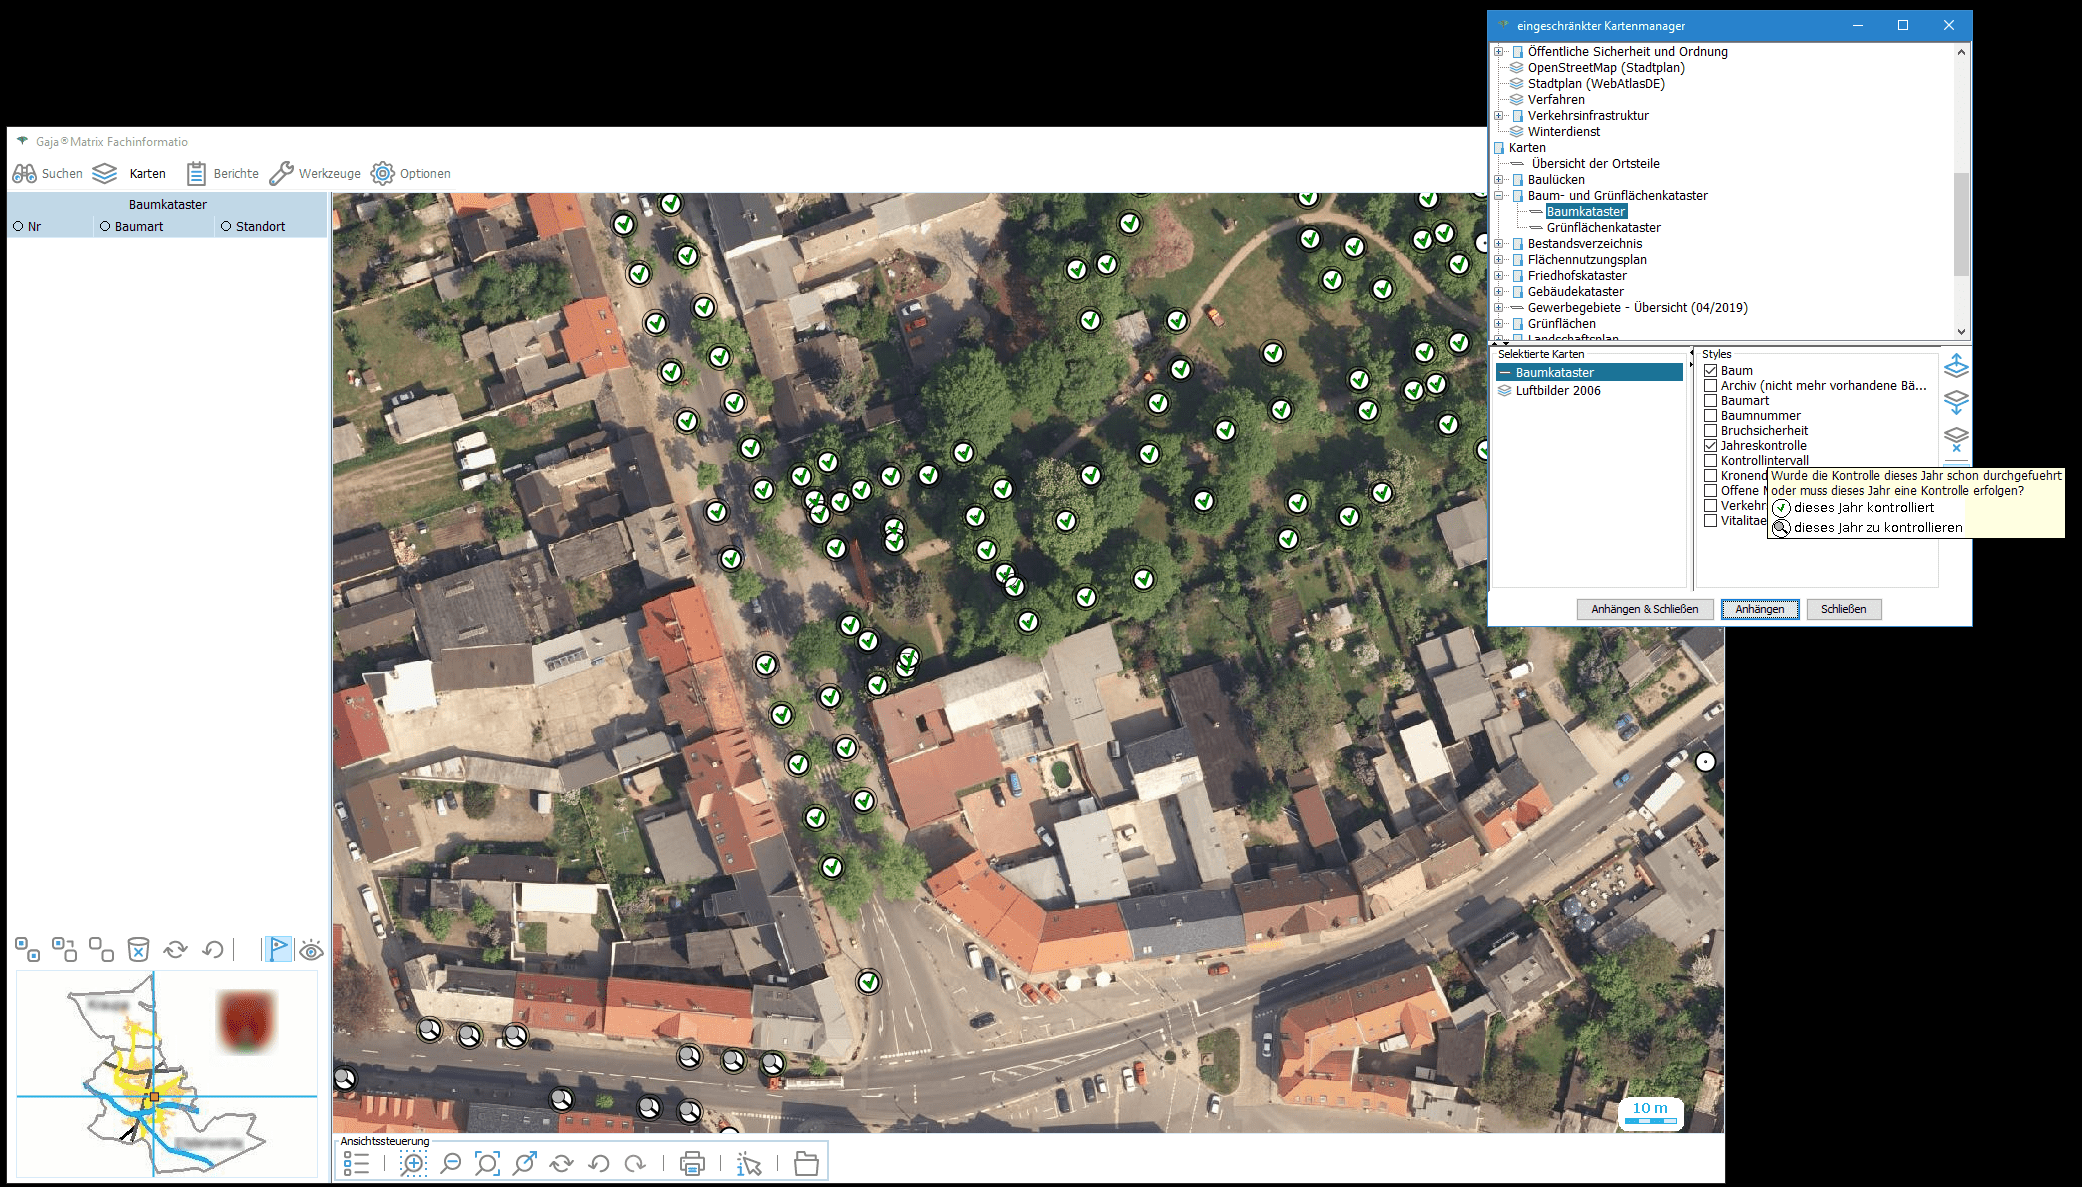Click the delete selection bin icon
Image resolution: width=2082 pixels, height=1187 pixels.
pos(138,949)
